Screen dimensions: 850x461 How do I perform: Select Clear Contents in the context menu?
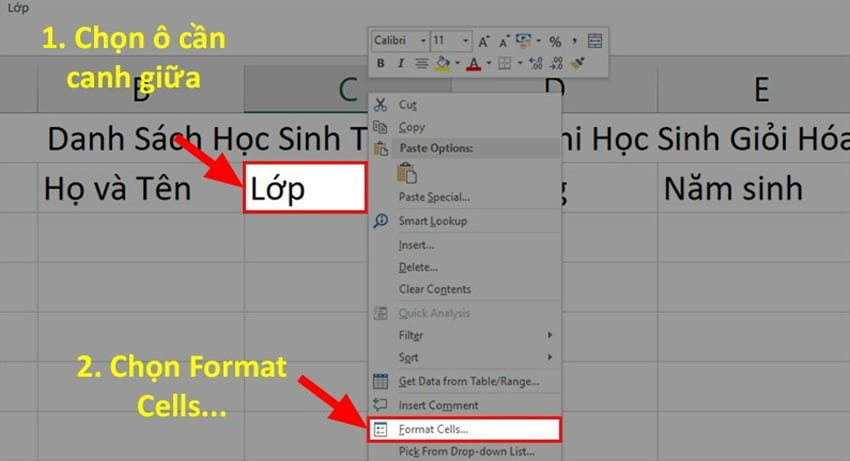(x=465, y=289)
